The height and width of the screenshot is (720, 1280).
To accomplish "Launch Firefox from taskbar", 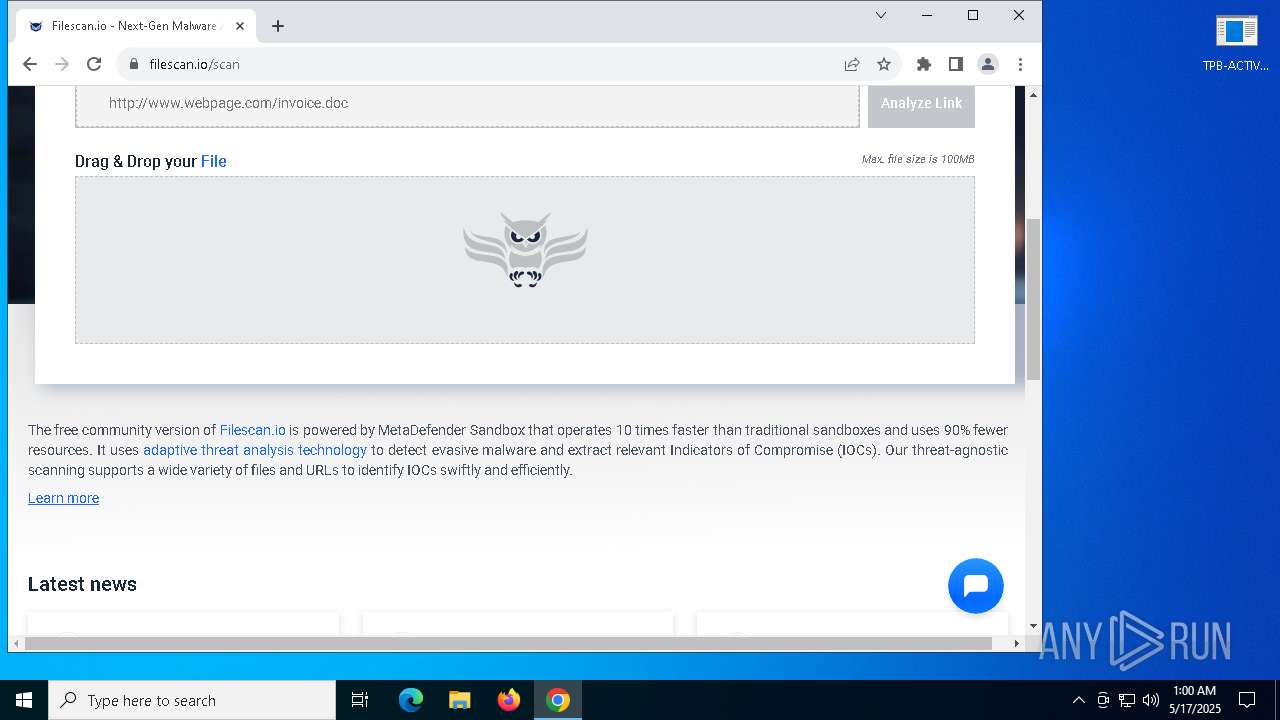I will (509, 700).
